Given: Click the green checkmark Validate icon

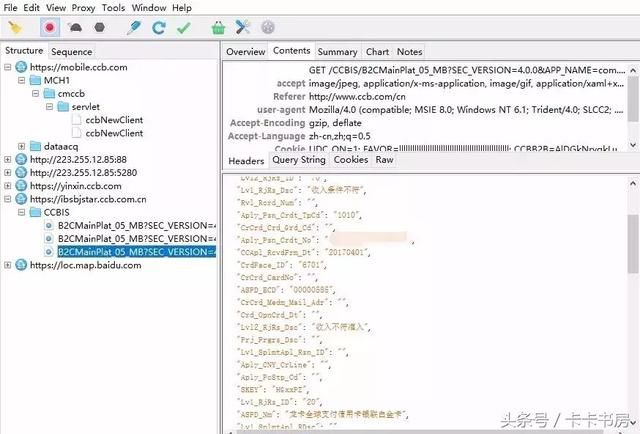Looking at the screenshot, I should [x=183, y=28].
